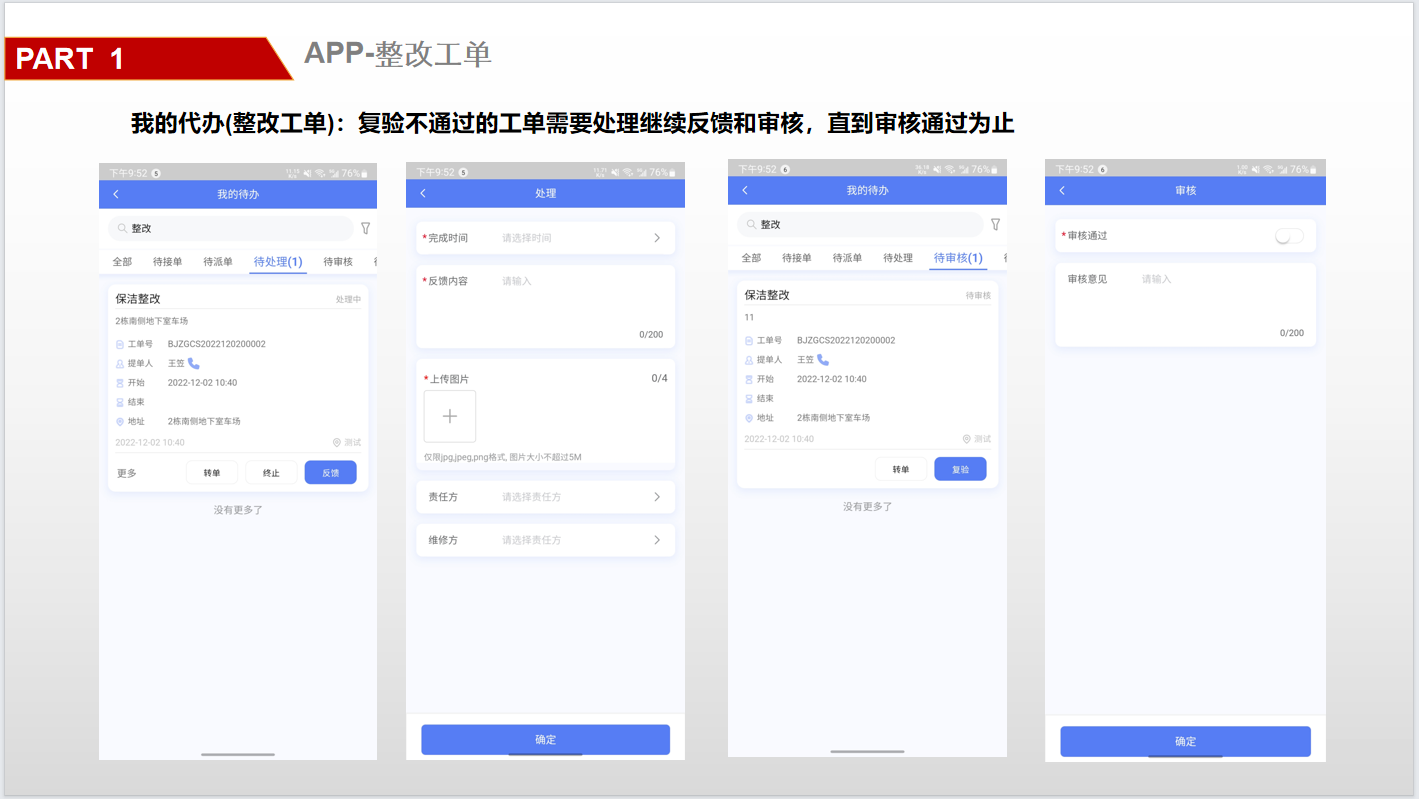Tap back arrow on 处理 screen

pos(423,193)
